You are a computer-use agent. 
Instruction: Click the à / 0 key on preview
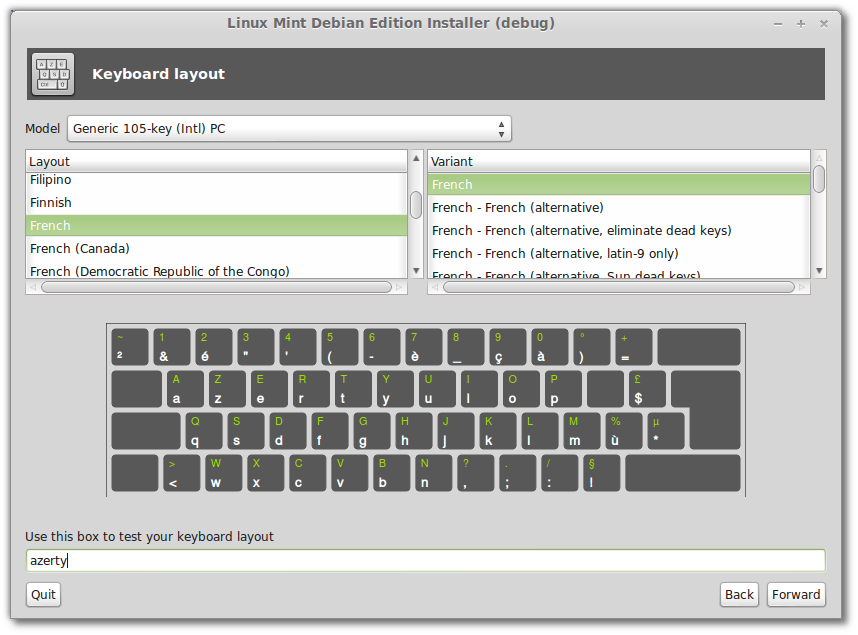pos(550,347)
